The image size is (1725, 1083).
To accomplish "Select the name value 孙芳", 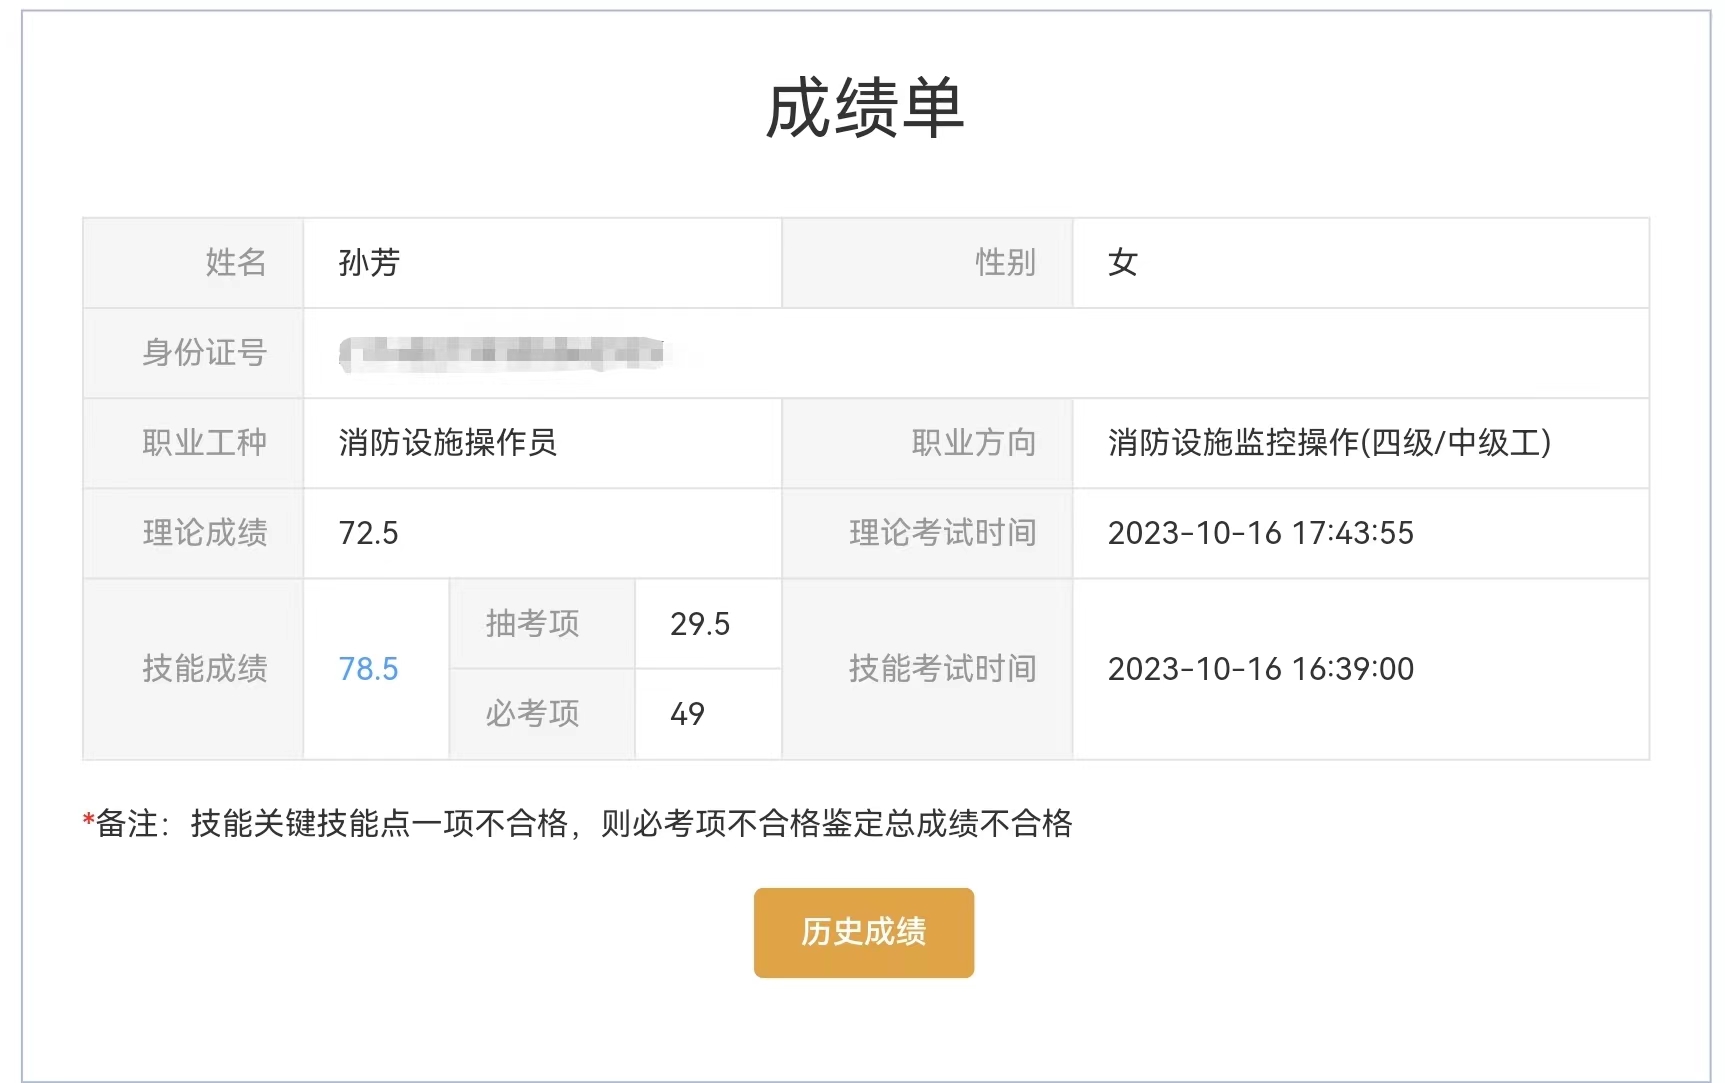I will pos(369,263).
